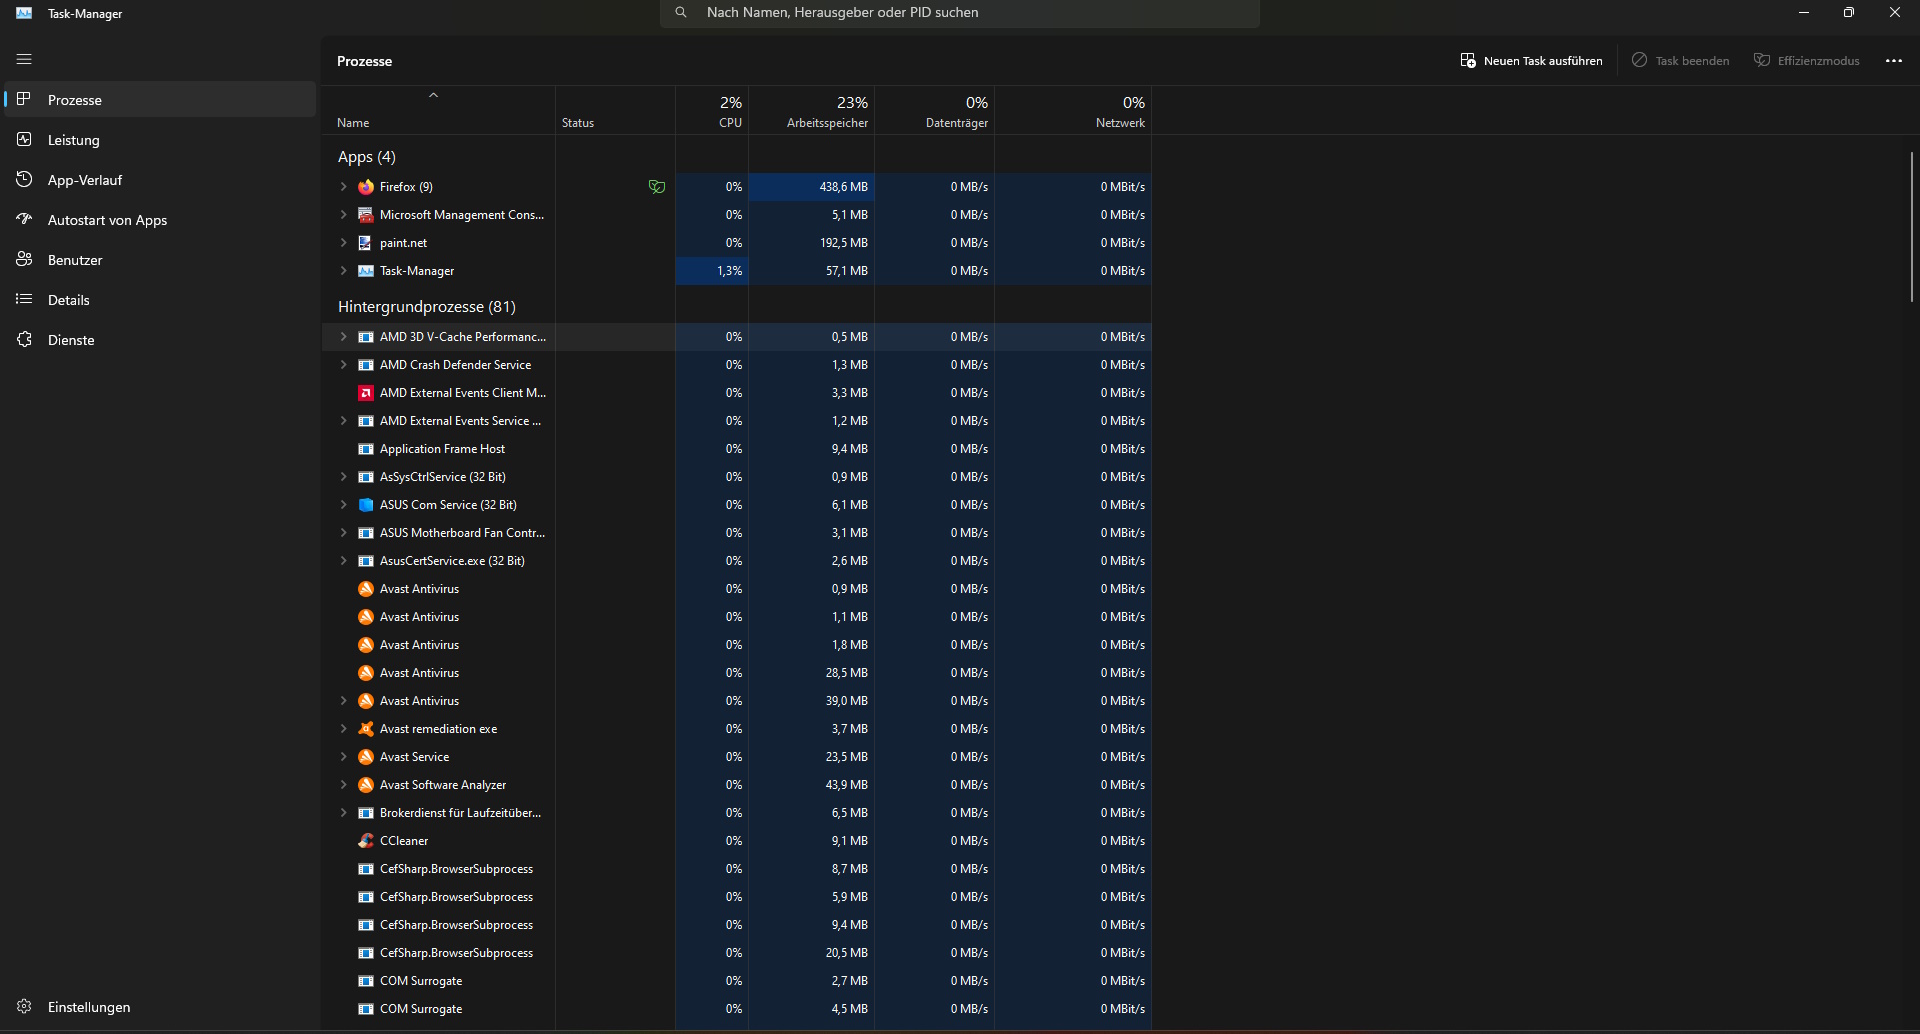1920x1034 pixels.
Task: Click Effizienzmodus button
Action: pyautogui.click(x=1807, y=61)
